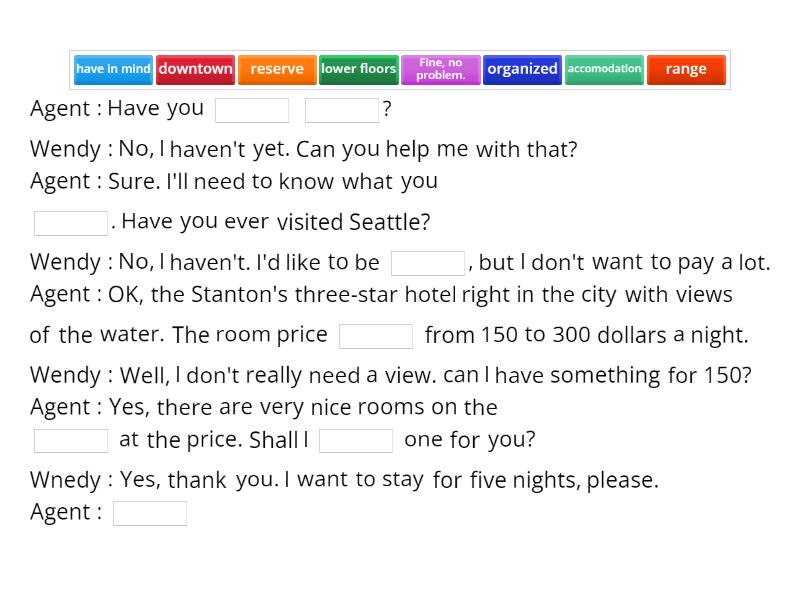Screen dimensions: 800x600
Task: Click blank after 'I'd like to be'
Action: click(428, 263)
